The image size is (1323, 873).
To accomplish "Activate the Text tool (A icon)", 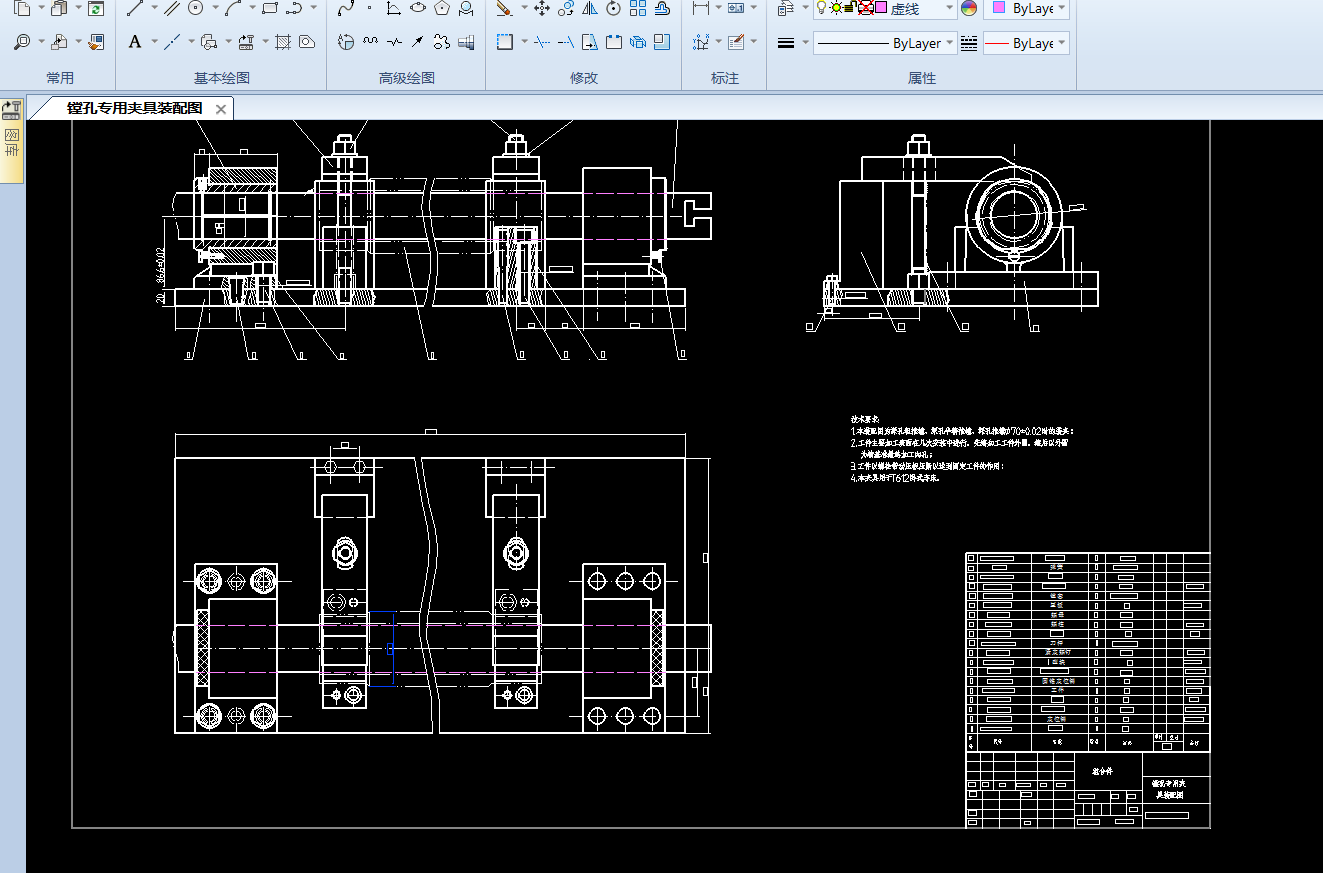I will click(x=135, y=42).
